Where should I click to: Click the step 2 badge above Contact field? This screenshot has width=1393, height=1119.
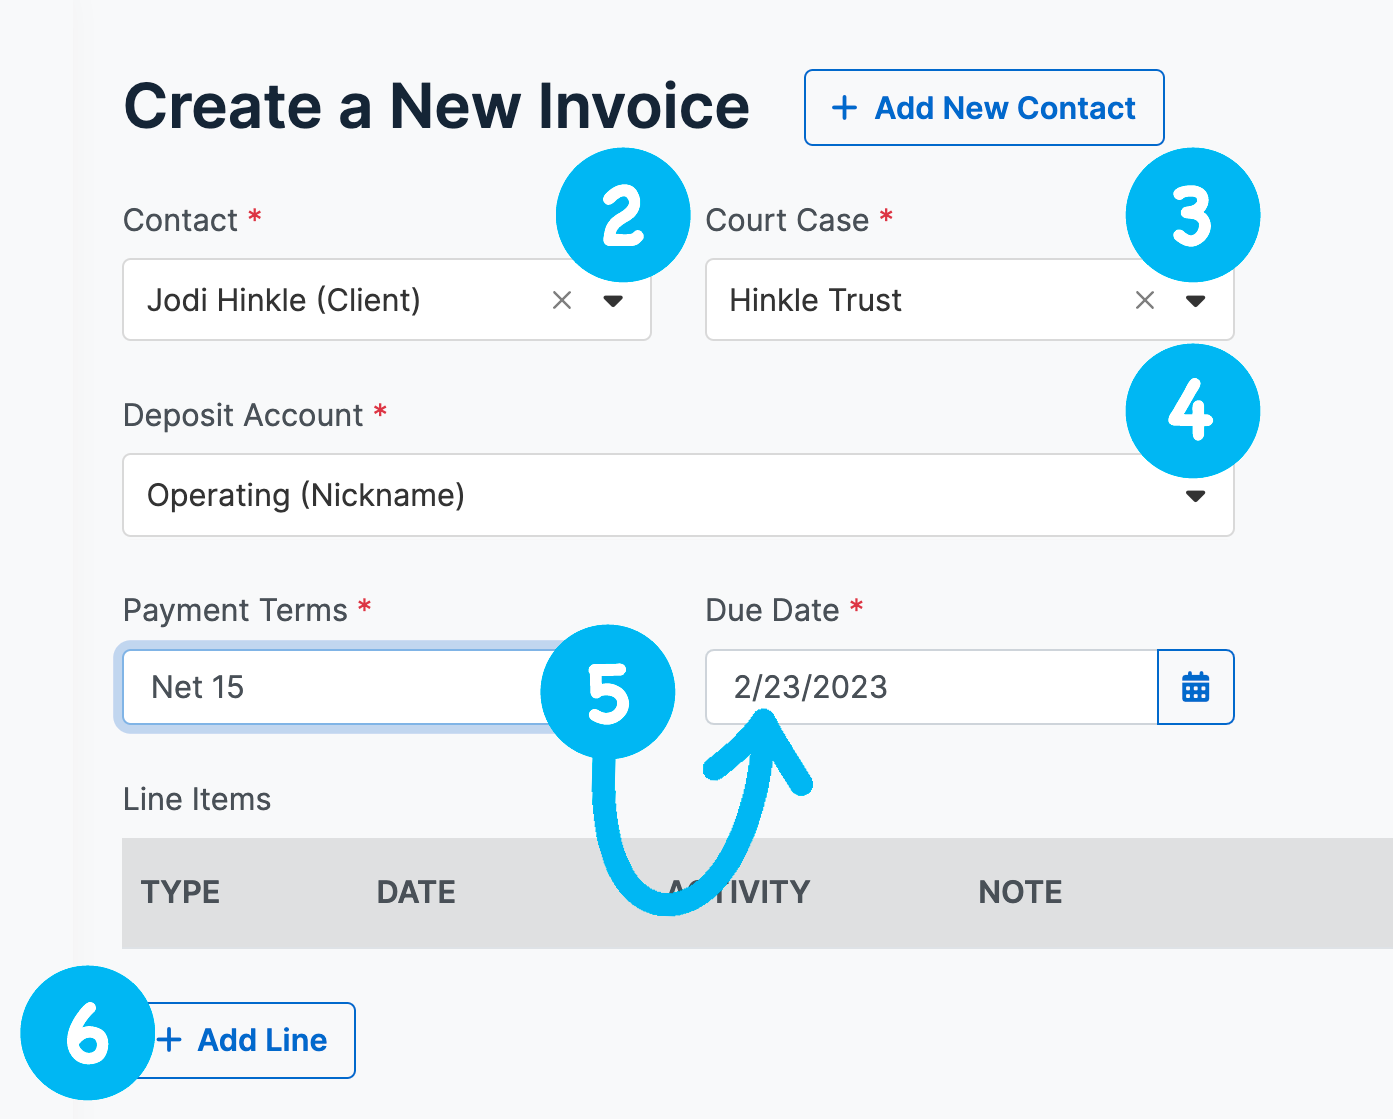point(622,215)
